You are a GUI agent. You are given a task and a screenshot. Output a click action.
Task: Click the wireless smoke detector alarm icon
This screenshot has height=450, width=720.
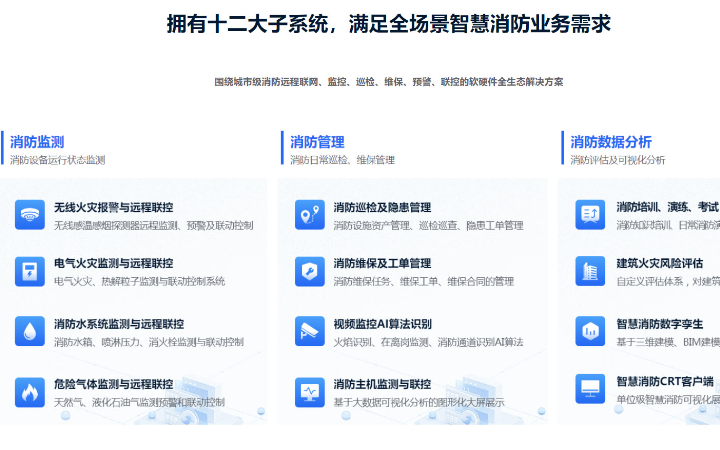(x=30, y=215)
